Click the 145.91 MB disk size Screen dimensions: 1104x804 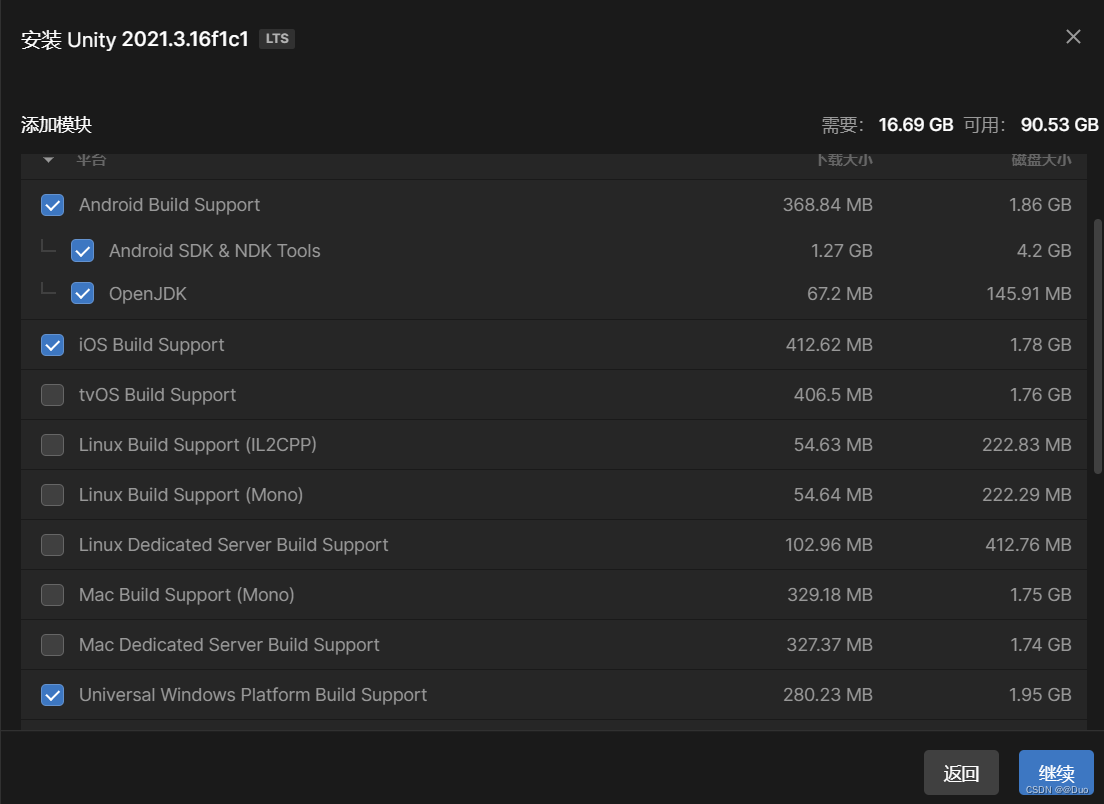click(1029, 294)
